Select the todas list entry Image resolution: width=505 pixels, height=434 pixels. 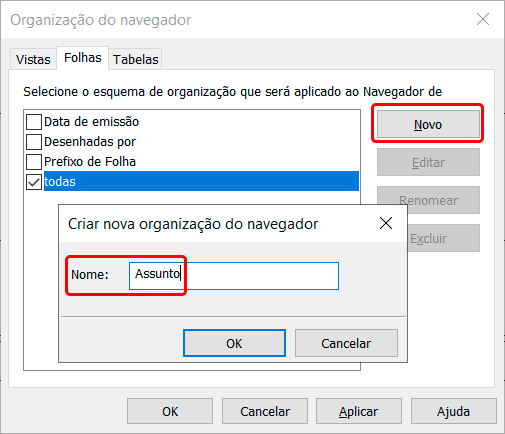click(x=201, y=182)
